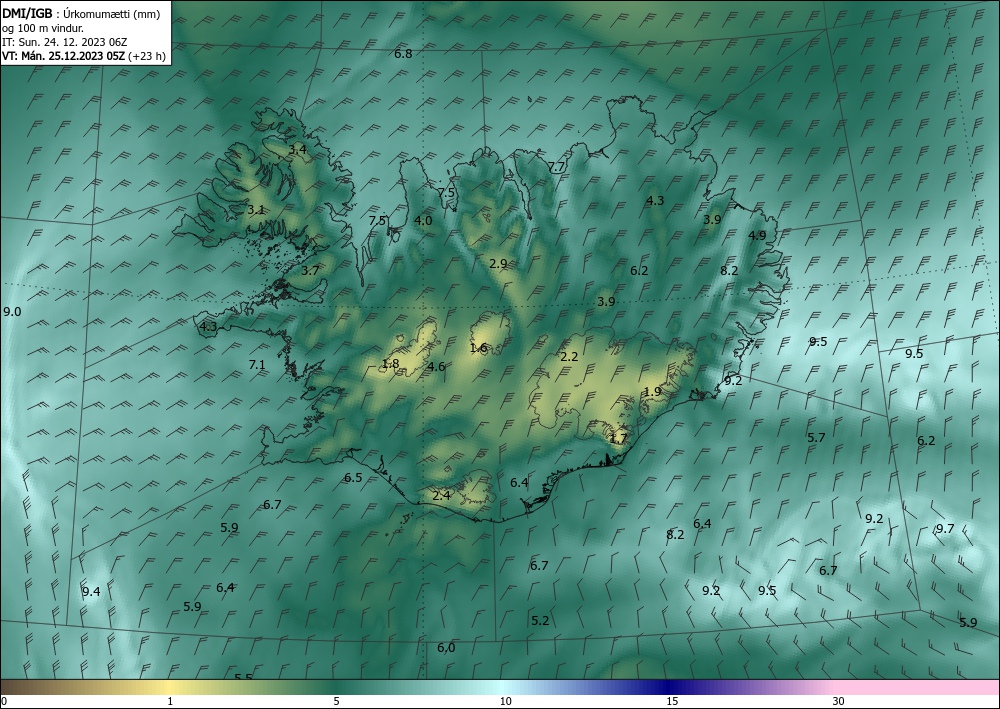The image size is (1000, 709).
Task: Click the 5.7 value east of Iceland
Action: (816, 437)
